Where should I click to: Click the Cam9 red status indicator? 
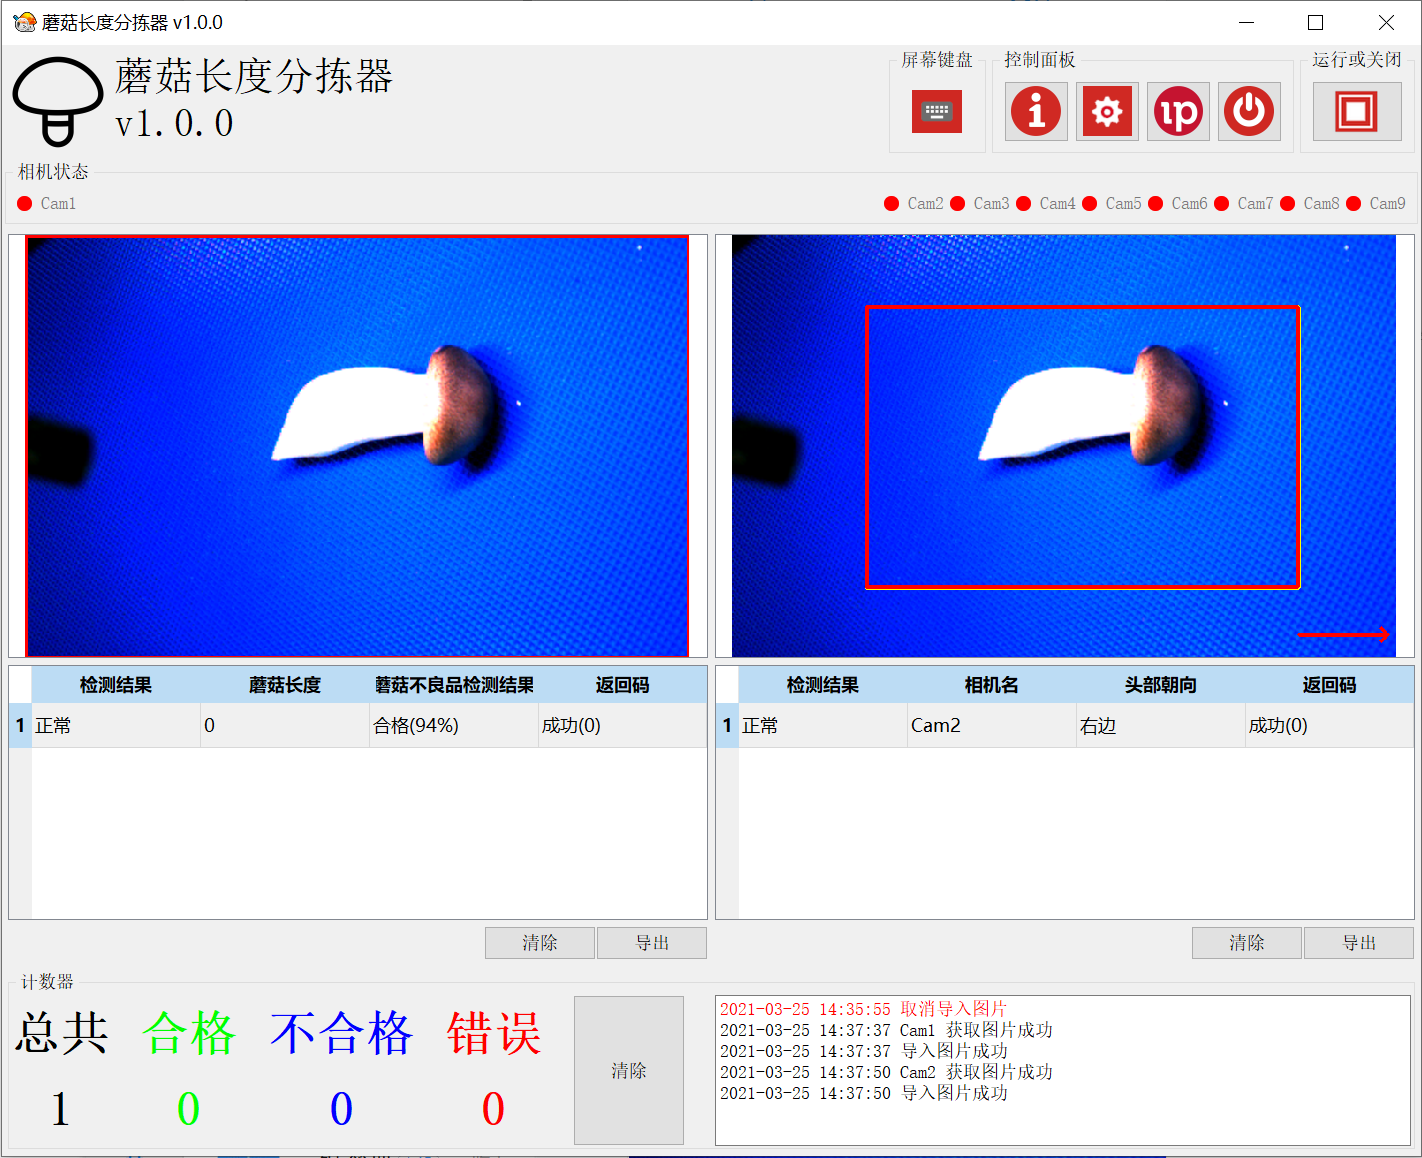[x=1354, y=204]
